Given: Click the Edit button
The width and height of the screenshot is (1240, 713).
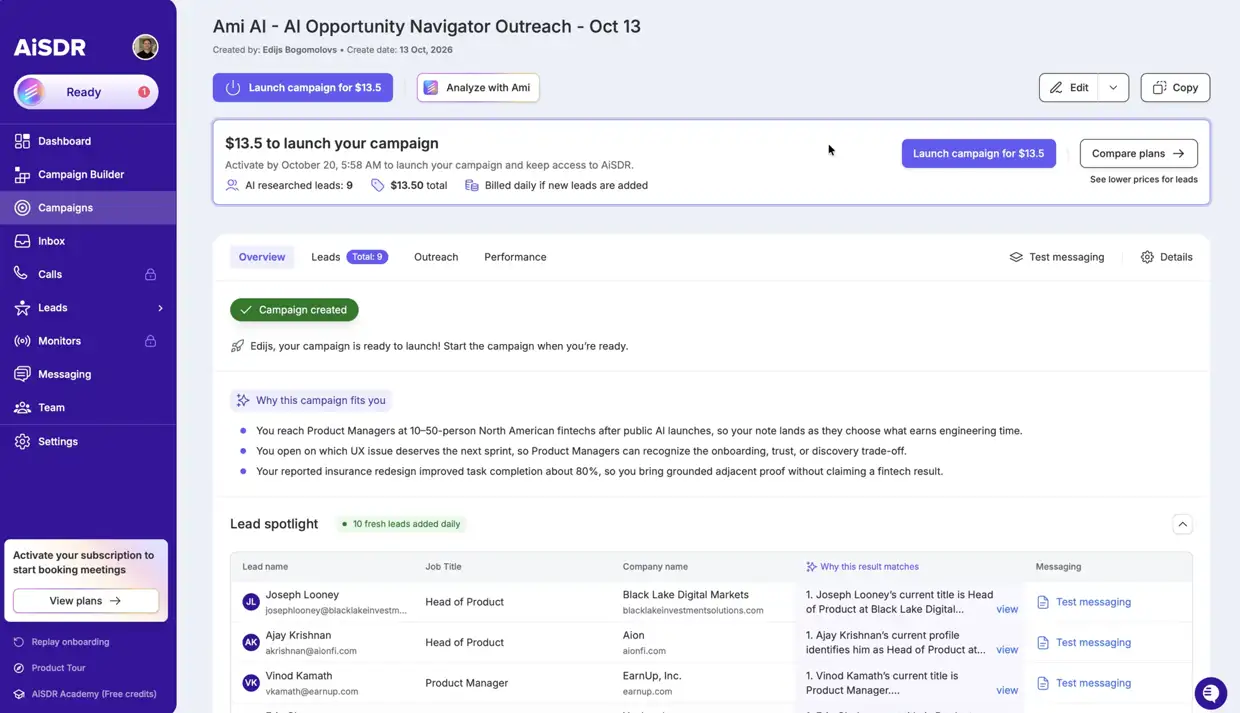Looking at the screenshot, I should point(1069,88).
